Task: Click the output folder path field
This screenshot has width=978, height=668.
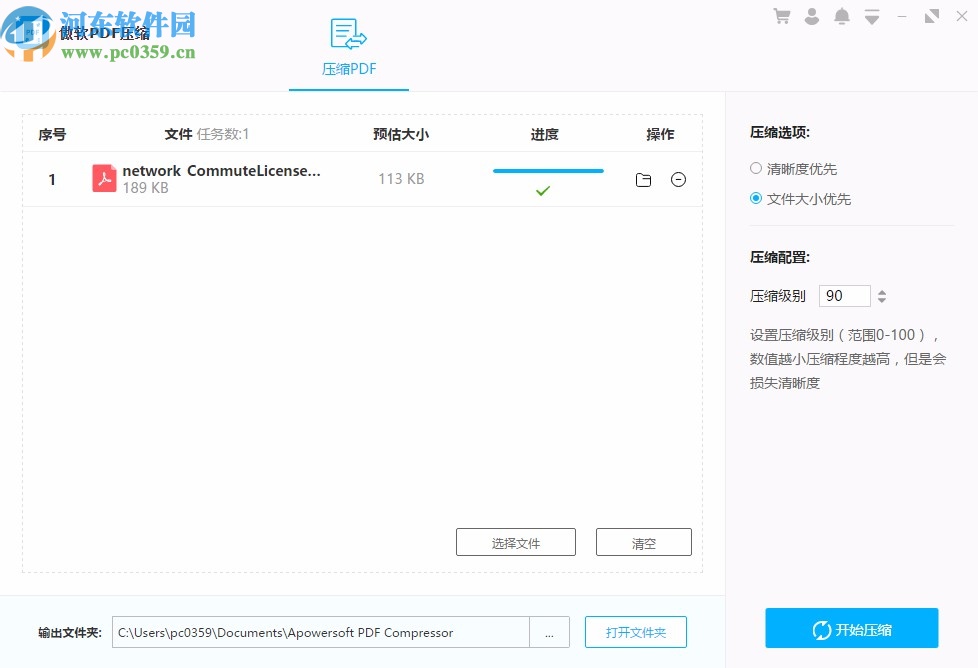Action: coord(320,632)
